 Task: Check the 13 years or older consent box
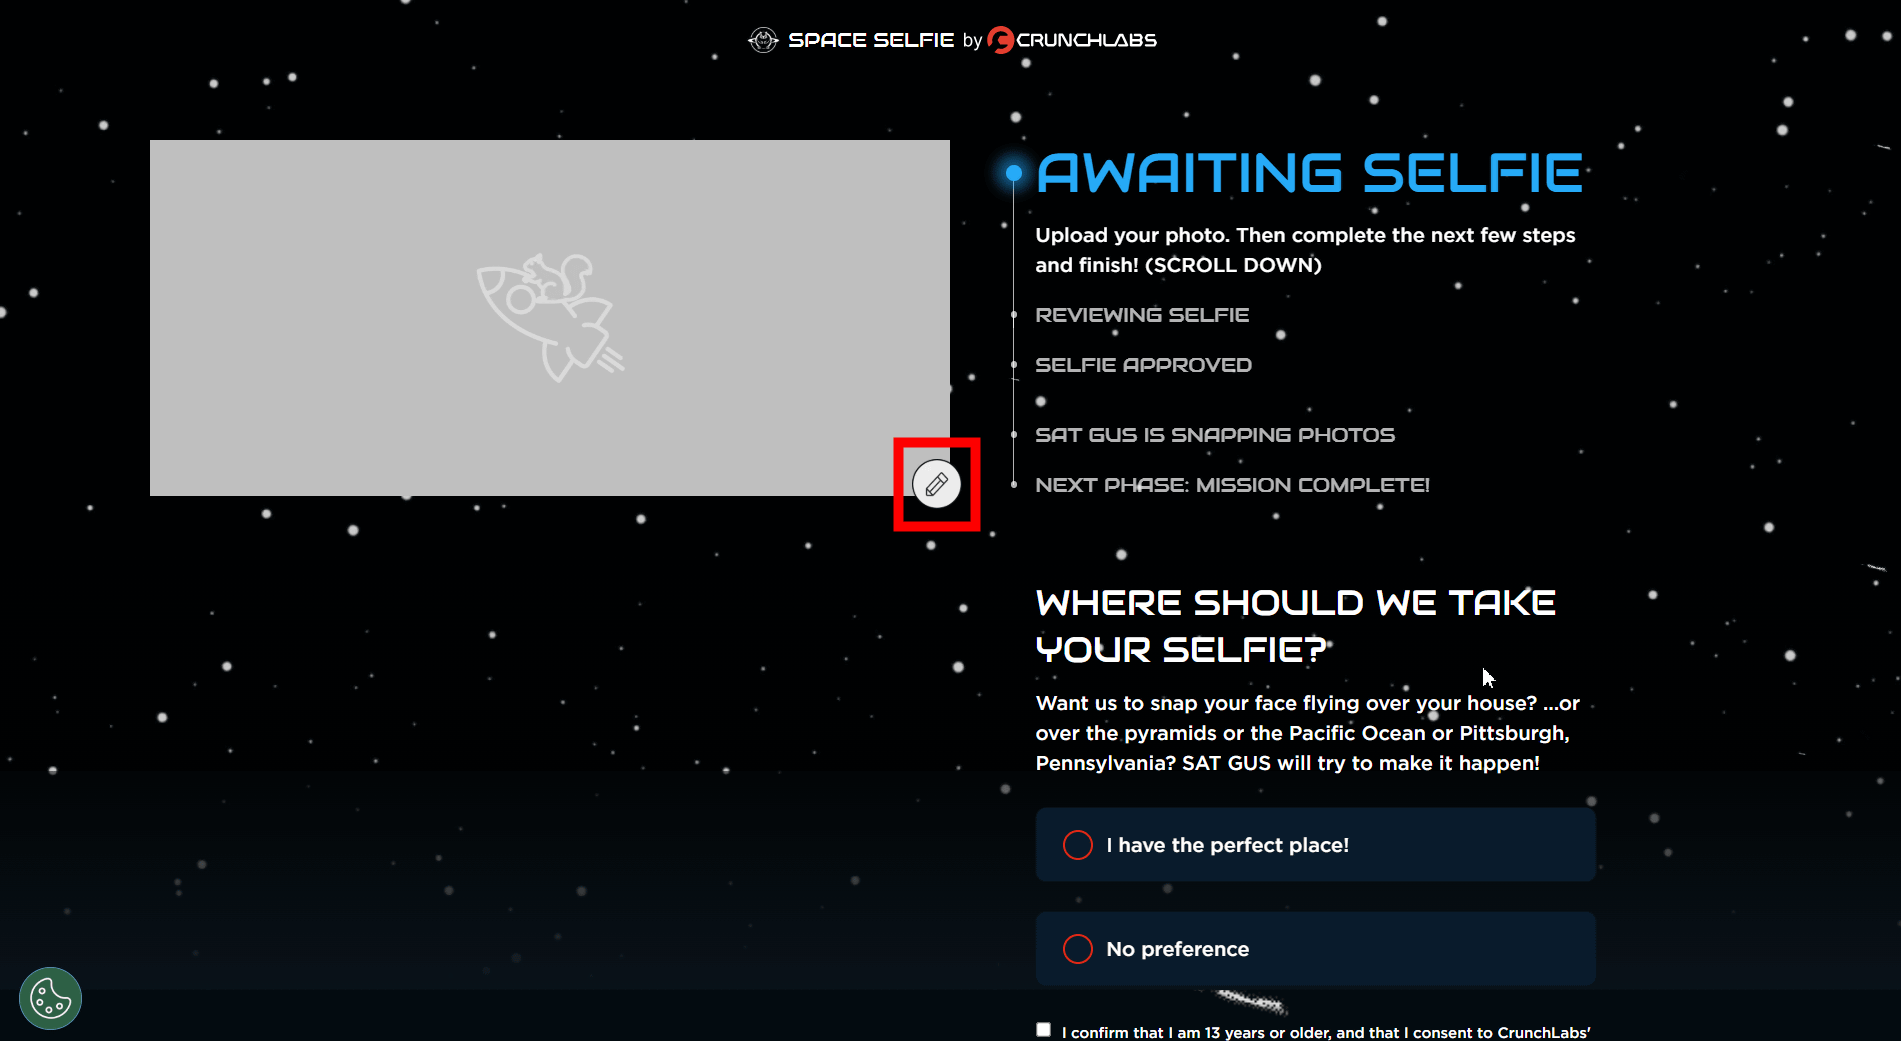click(1044, 1030)
